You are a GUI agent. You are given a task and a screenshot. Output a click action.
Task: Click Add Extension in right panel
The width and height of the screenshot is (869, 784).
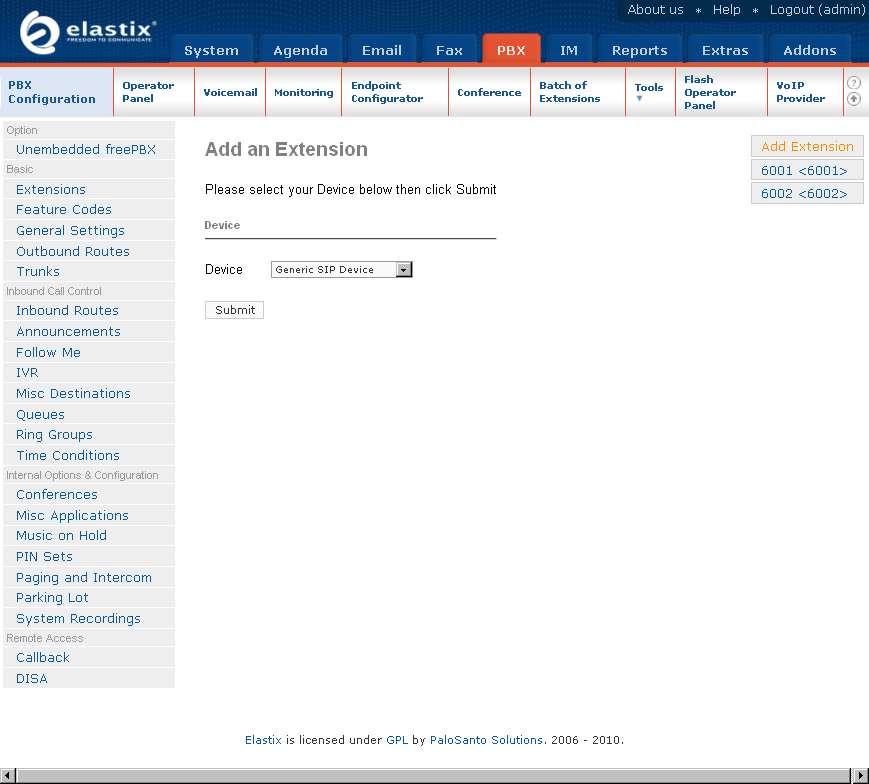click(807, 146)
